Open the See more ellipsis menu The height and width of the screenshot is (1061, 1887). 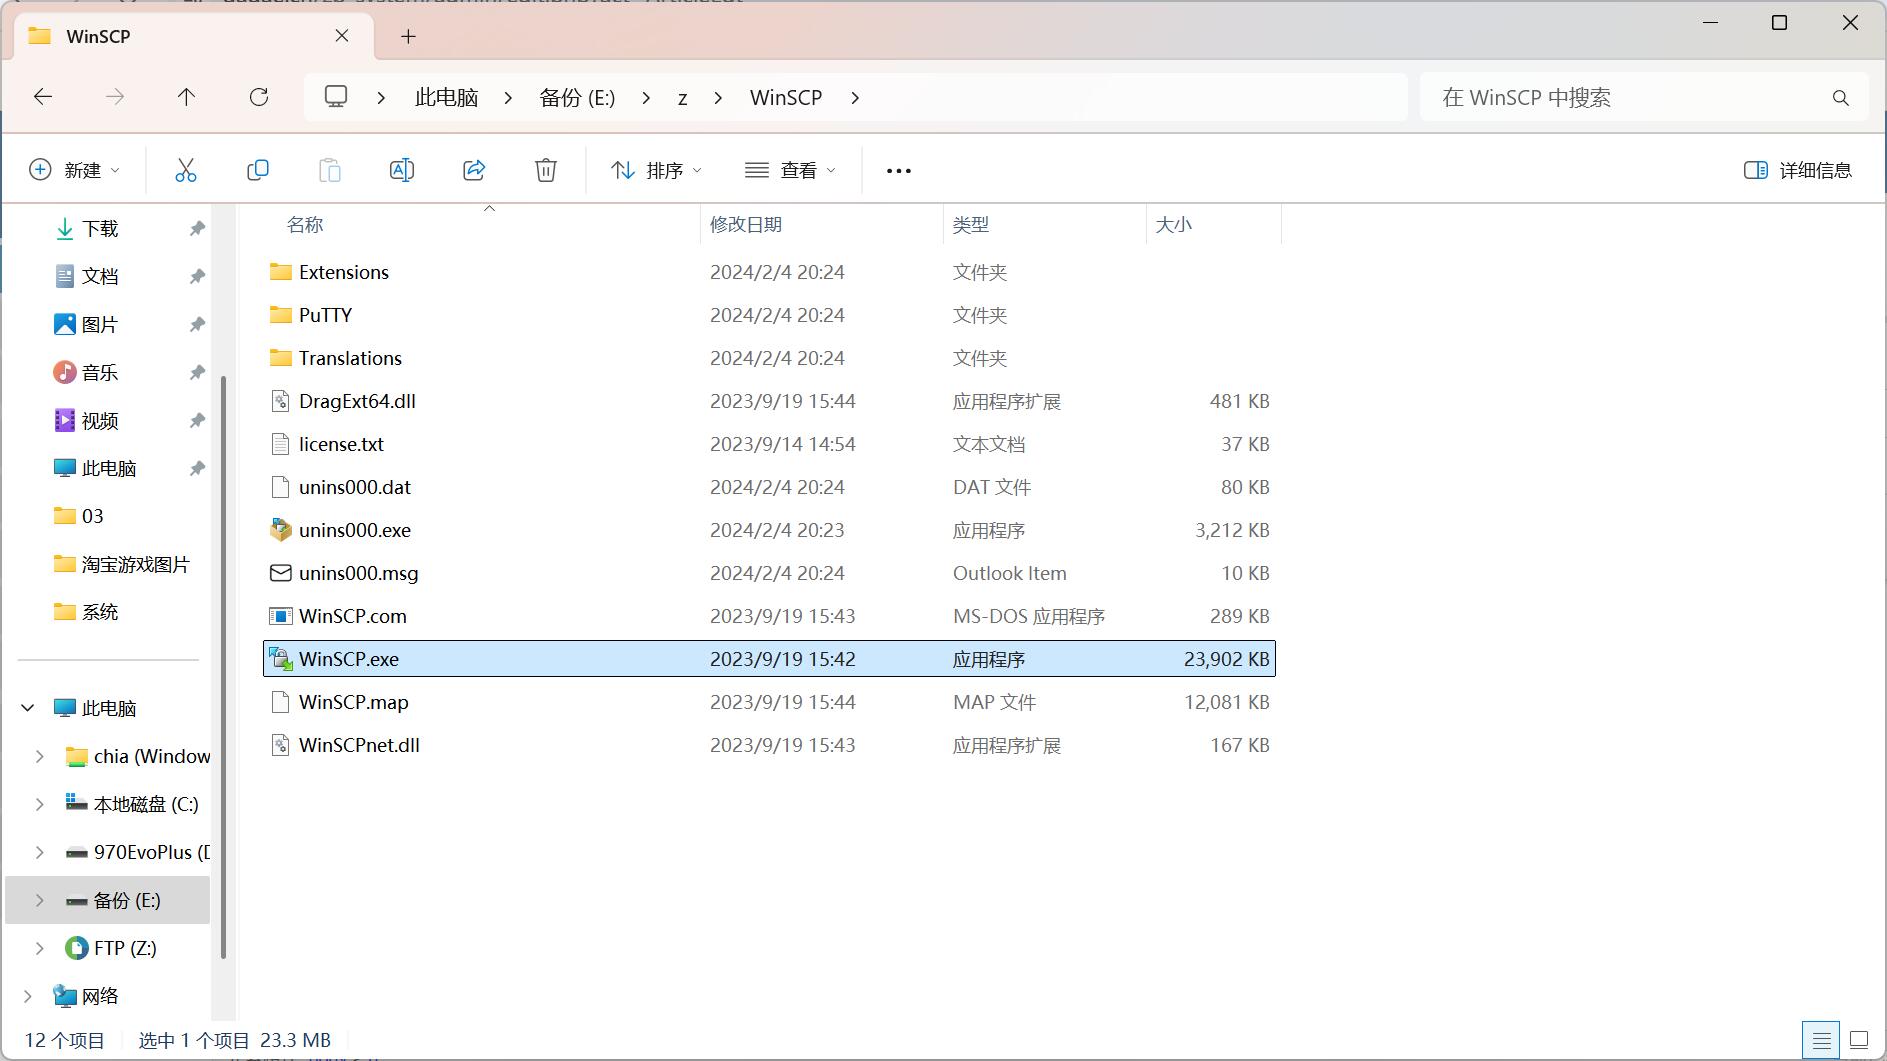click(x=899, y=171)
